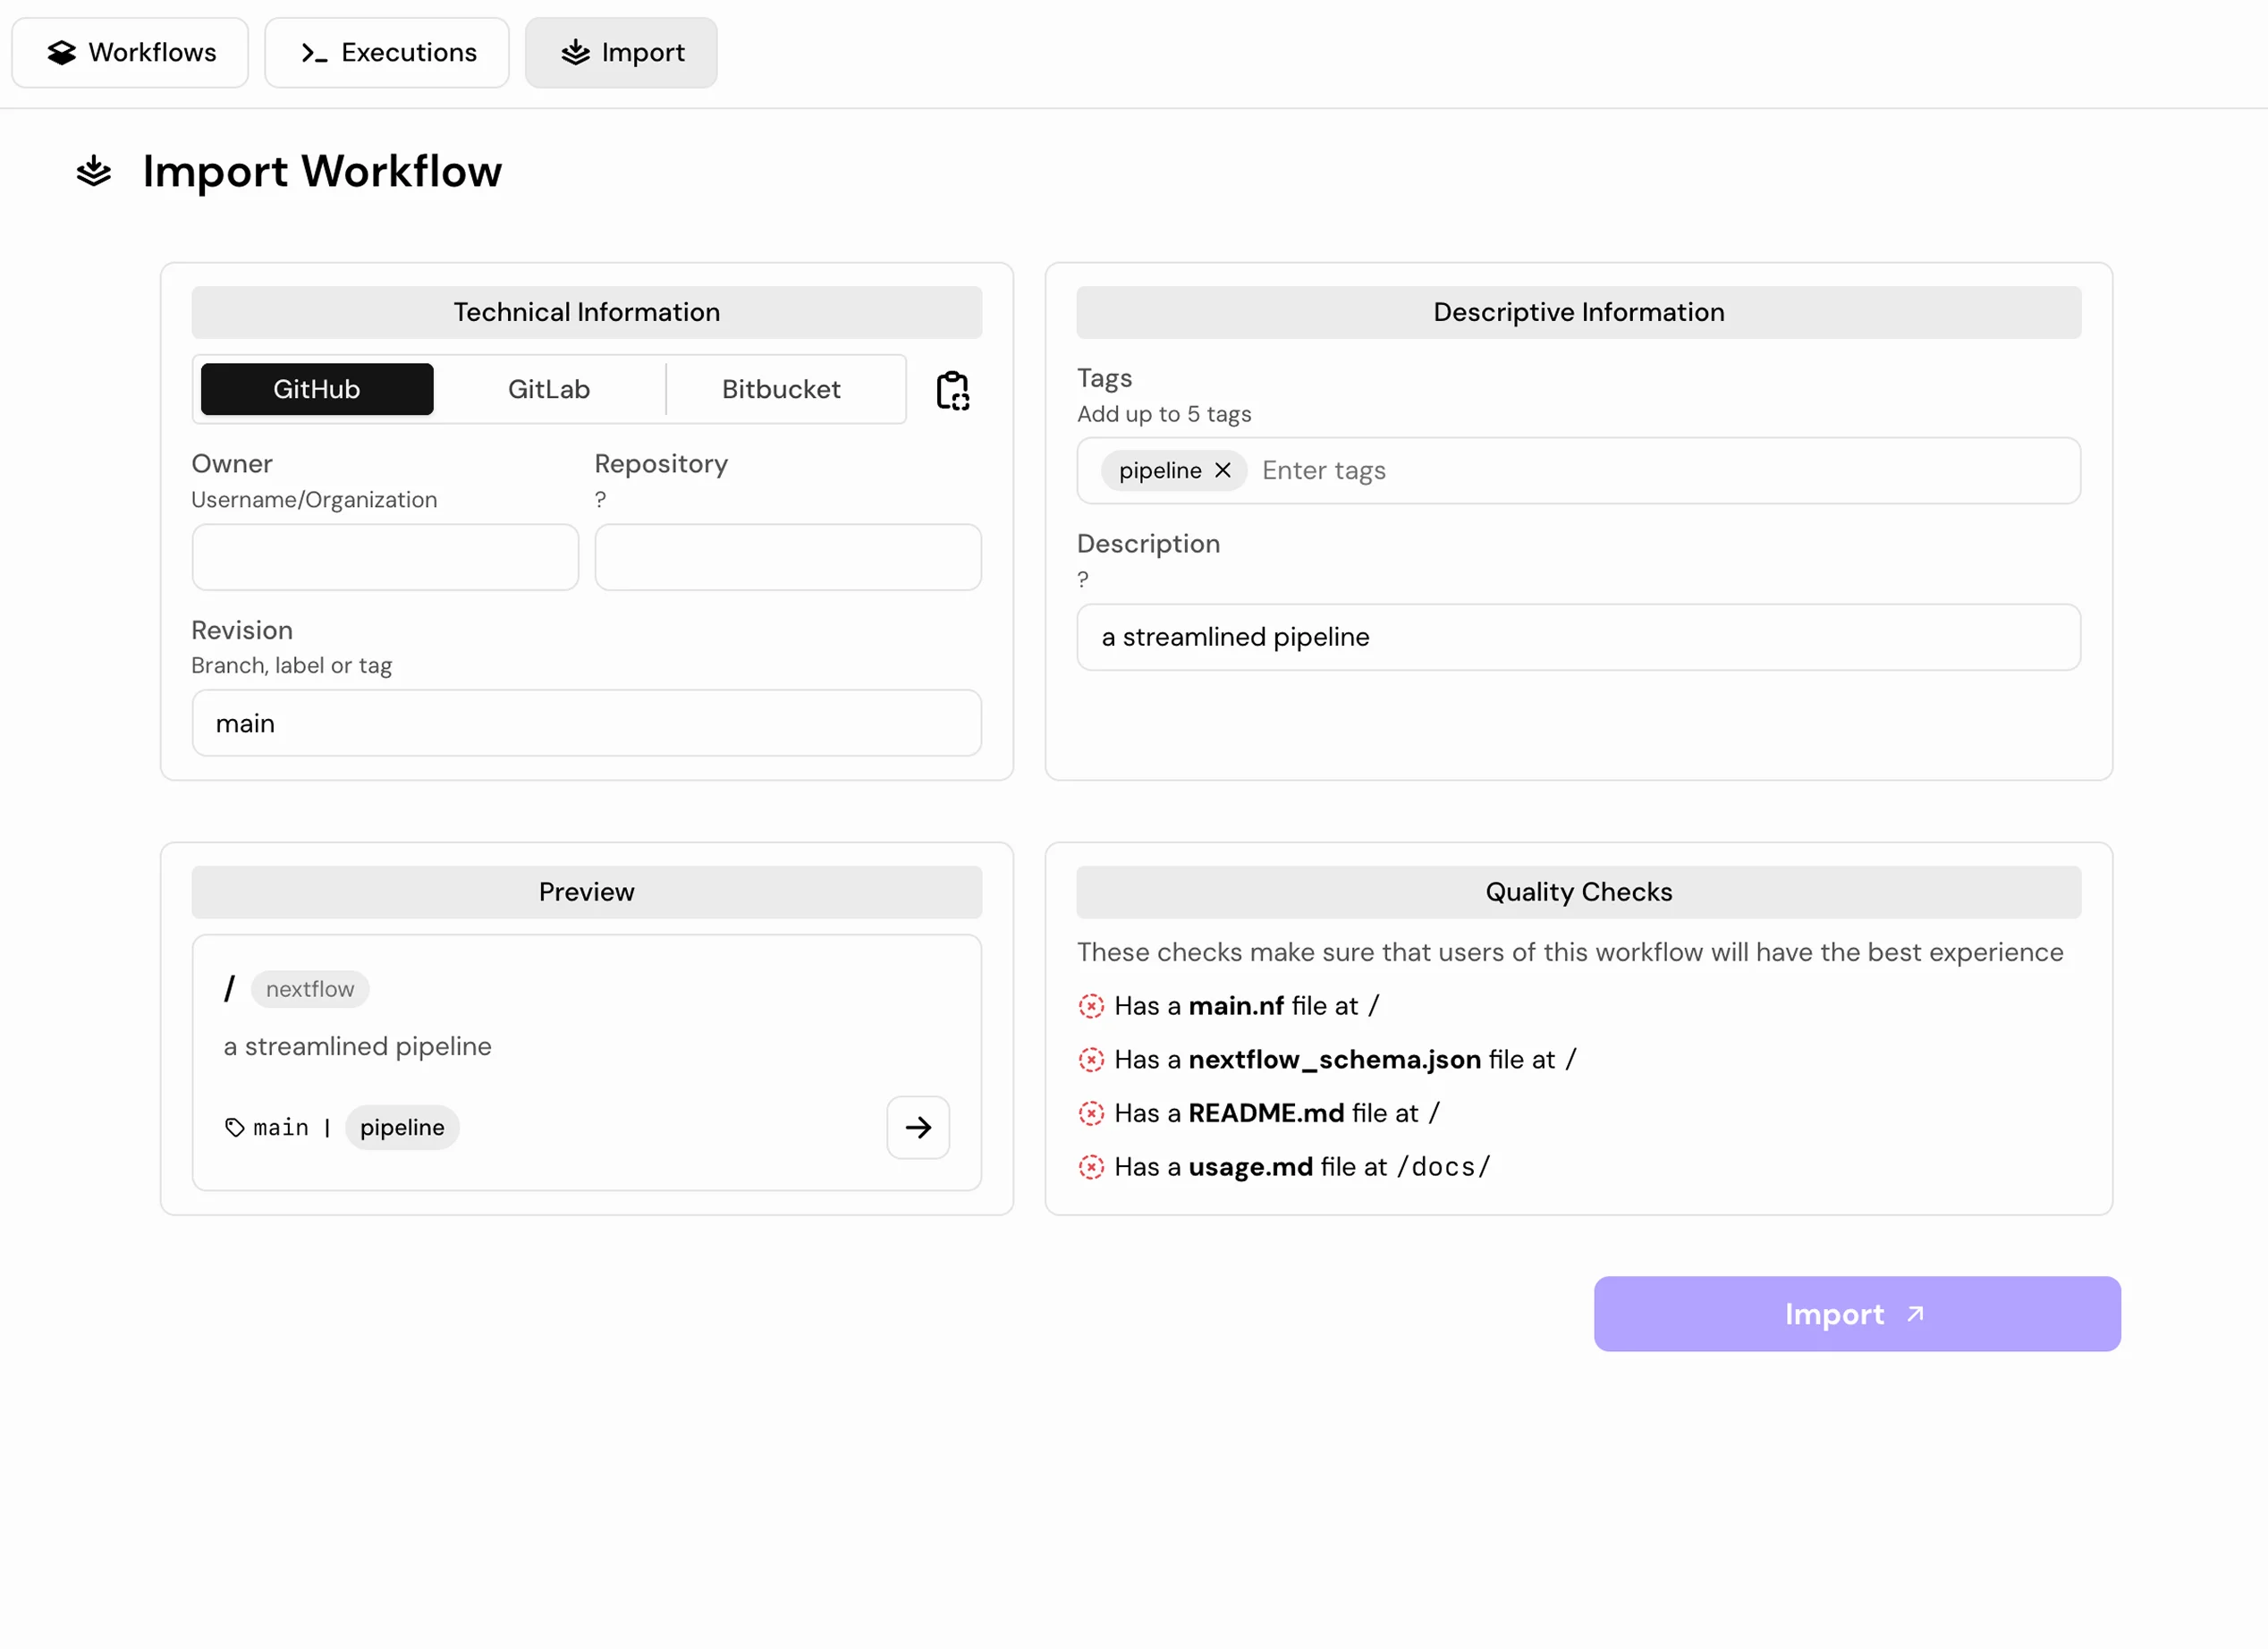Click 'a streamlined pipeline' text in Preview
Image resolution: width=2268 pixels, height=1649 pixels.
tap(358, 1046)
